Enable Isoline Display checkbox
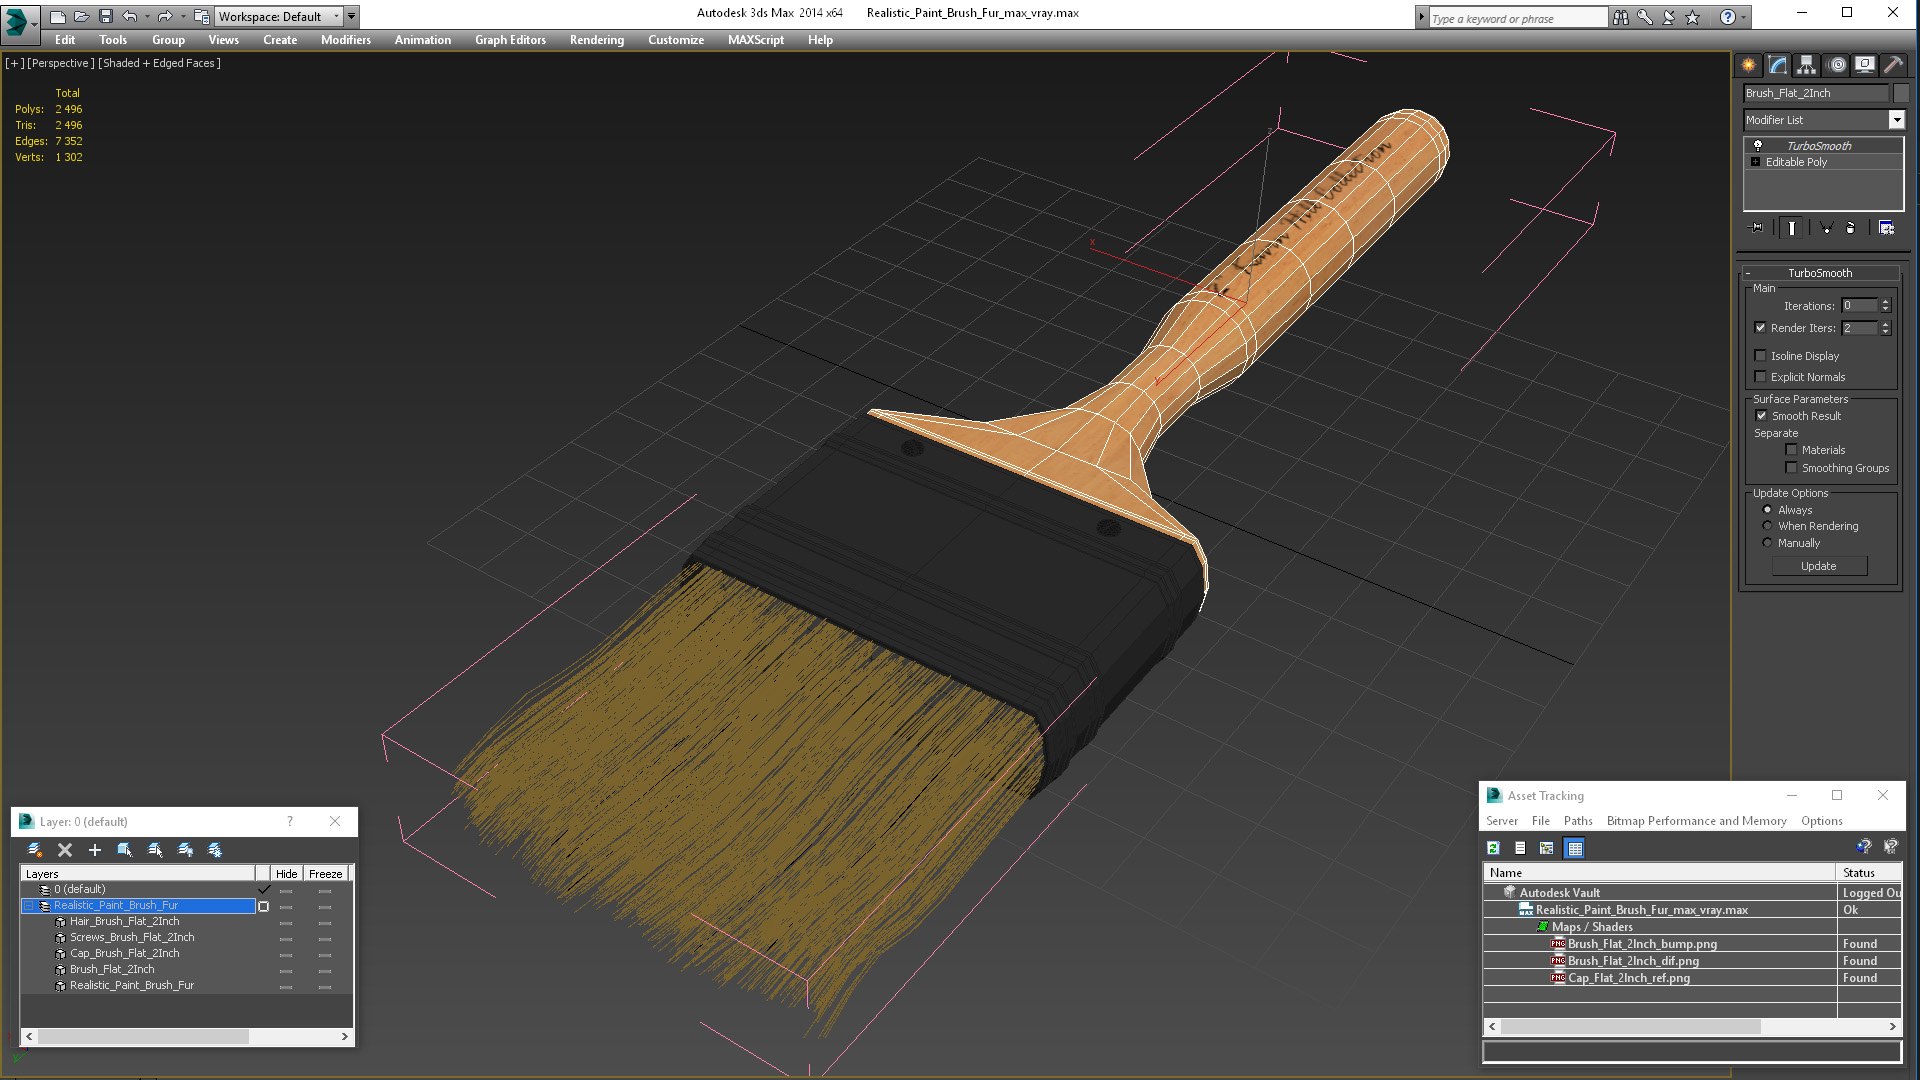 point(1761,356)
